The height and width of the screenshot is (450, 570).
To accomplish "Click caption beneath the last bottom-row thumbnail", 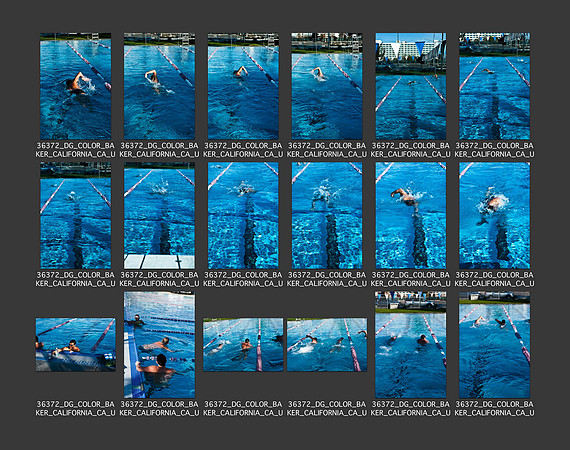I will point(494,409).
